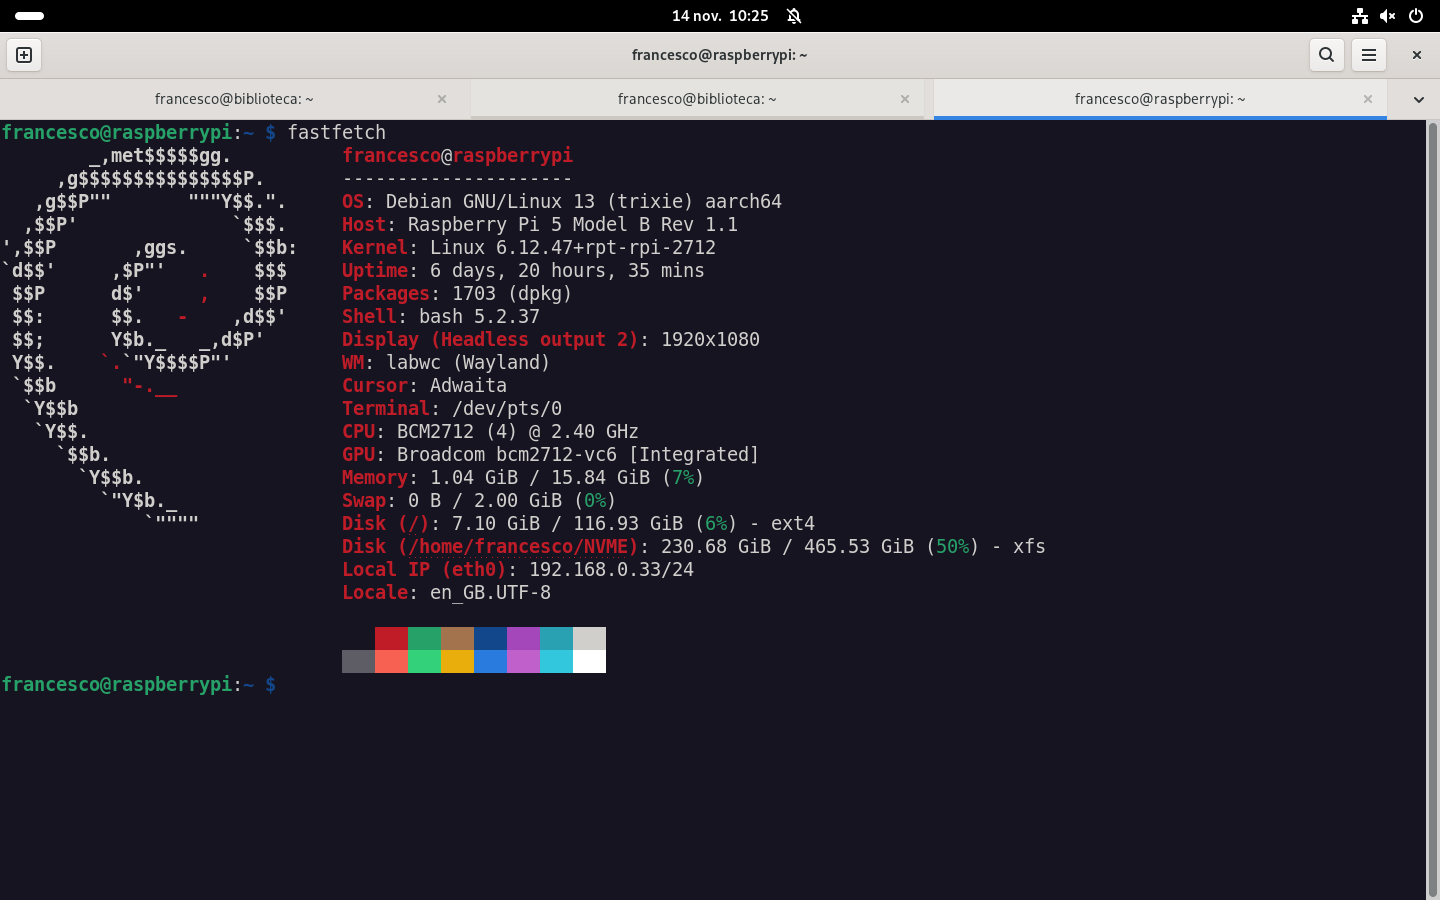Switch to first francesco@biblioteca tab

click(234, 99)
